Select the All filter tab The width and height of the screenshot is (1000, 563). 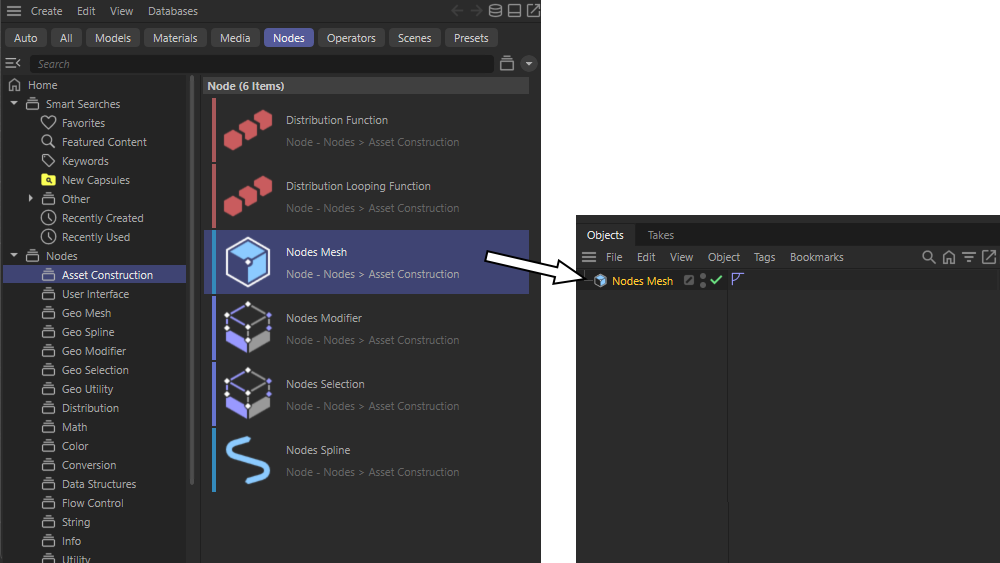(66, 38)
